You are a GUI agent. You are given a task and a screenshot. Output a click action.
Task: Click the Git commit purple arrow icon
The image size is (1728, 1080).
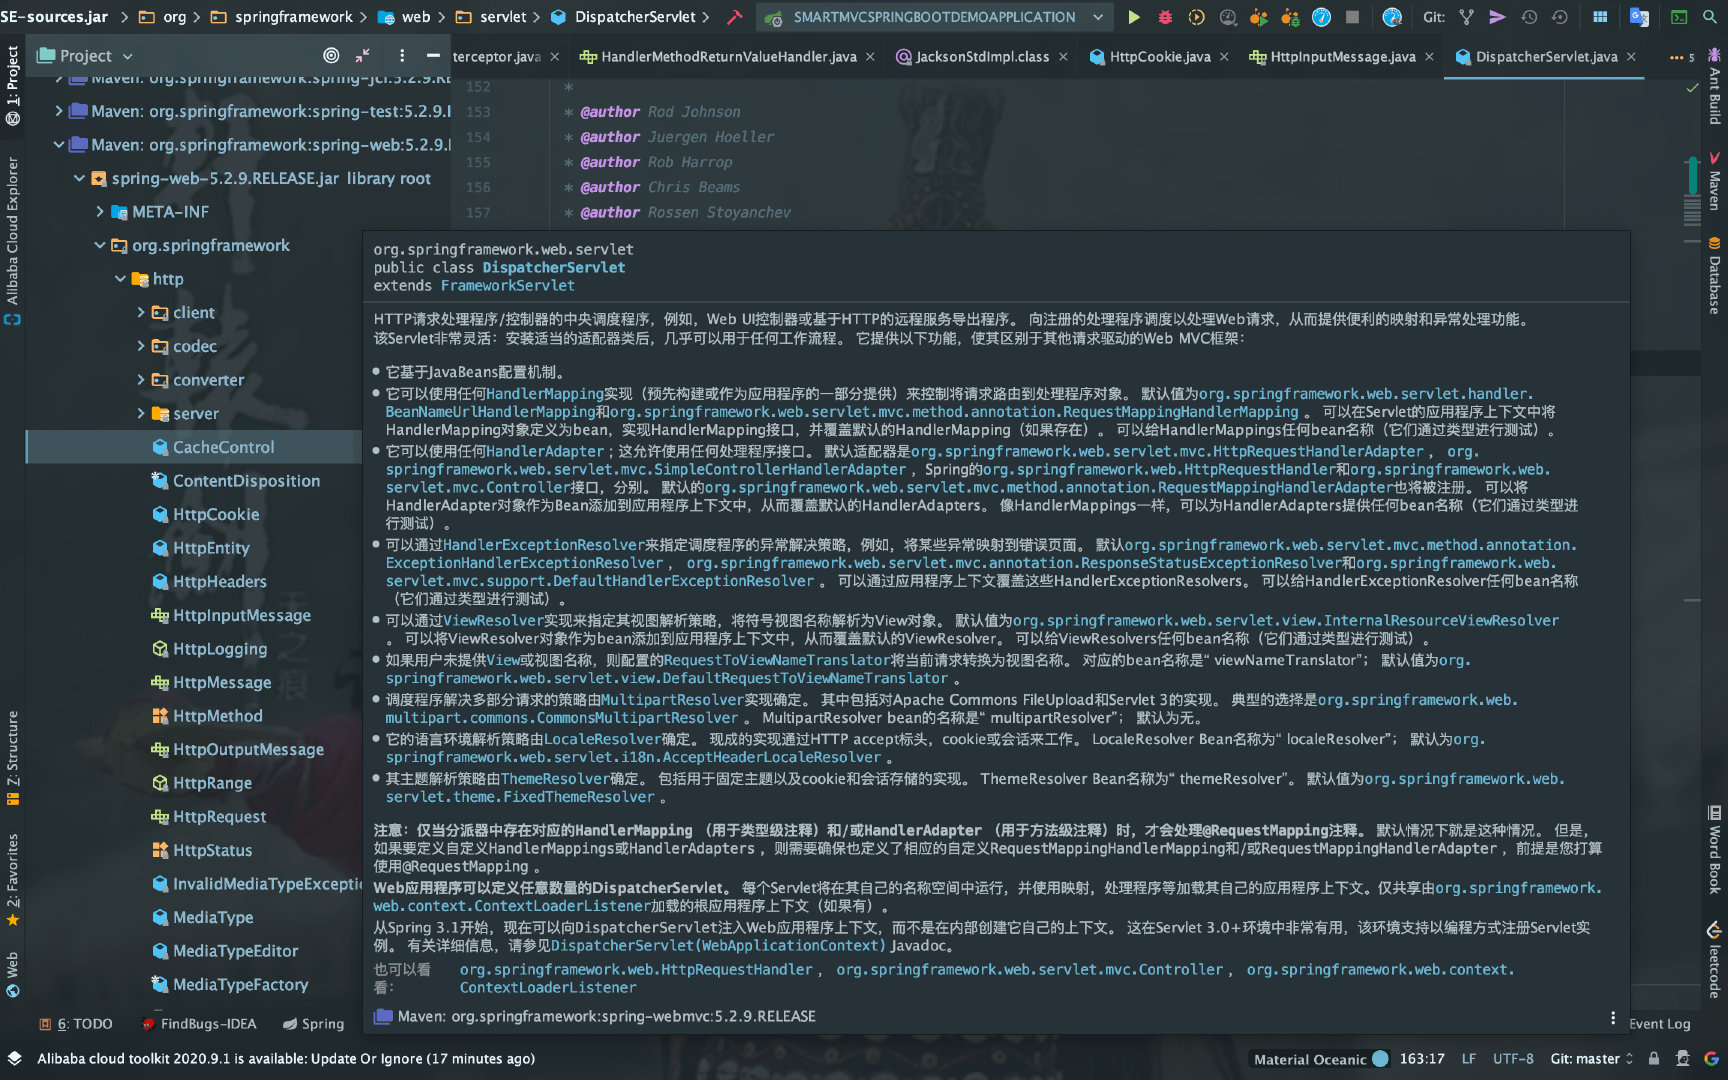tap(1497, 17)
